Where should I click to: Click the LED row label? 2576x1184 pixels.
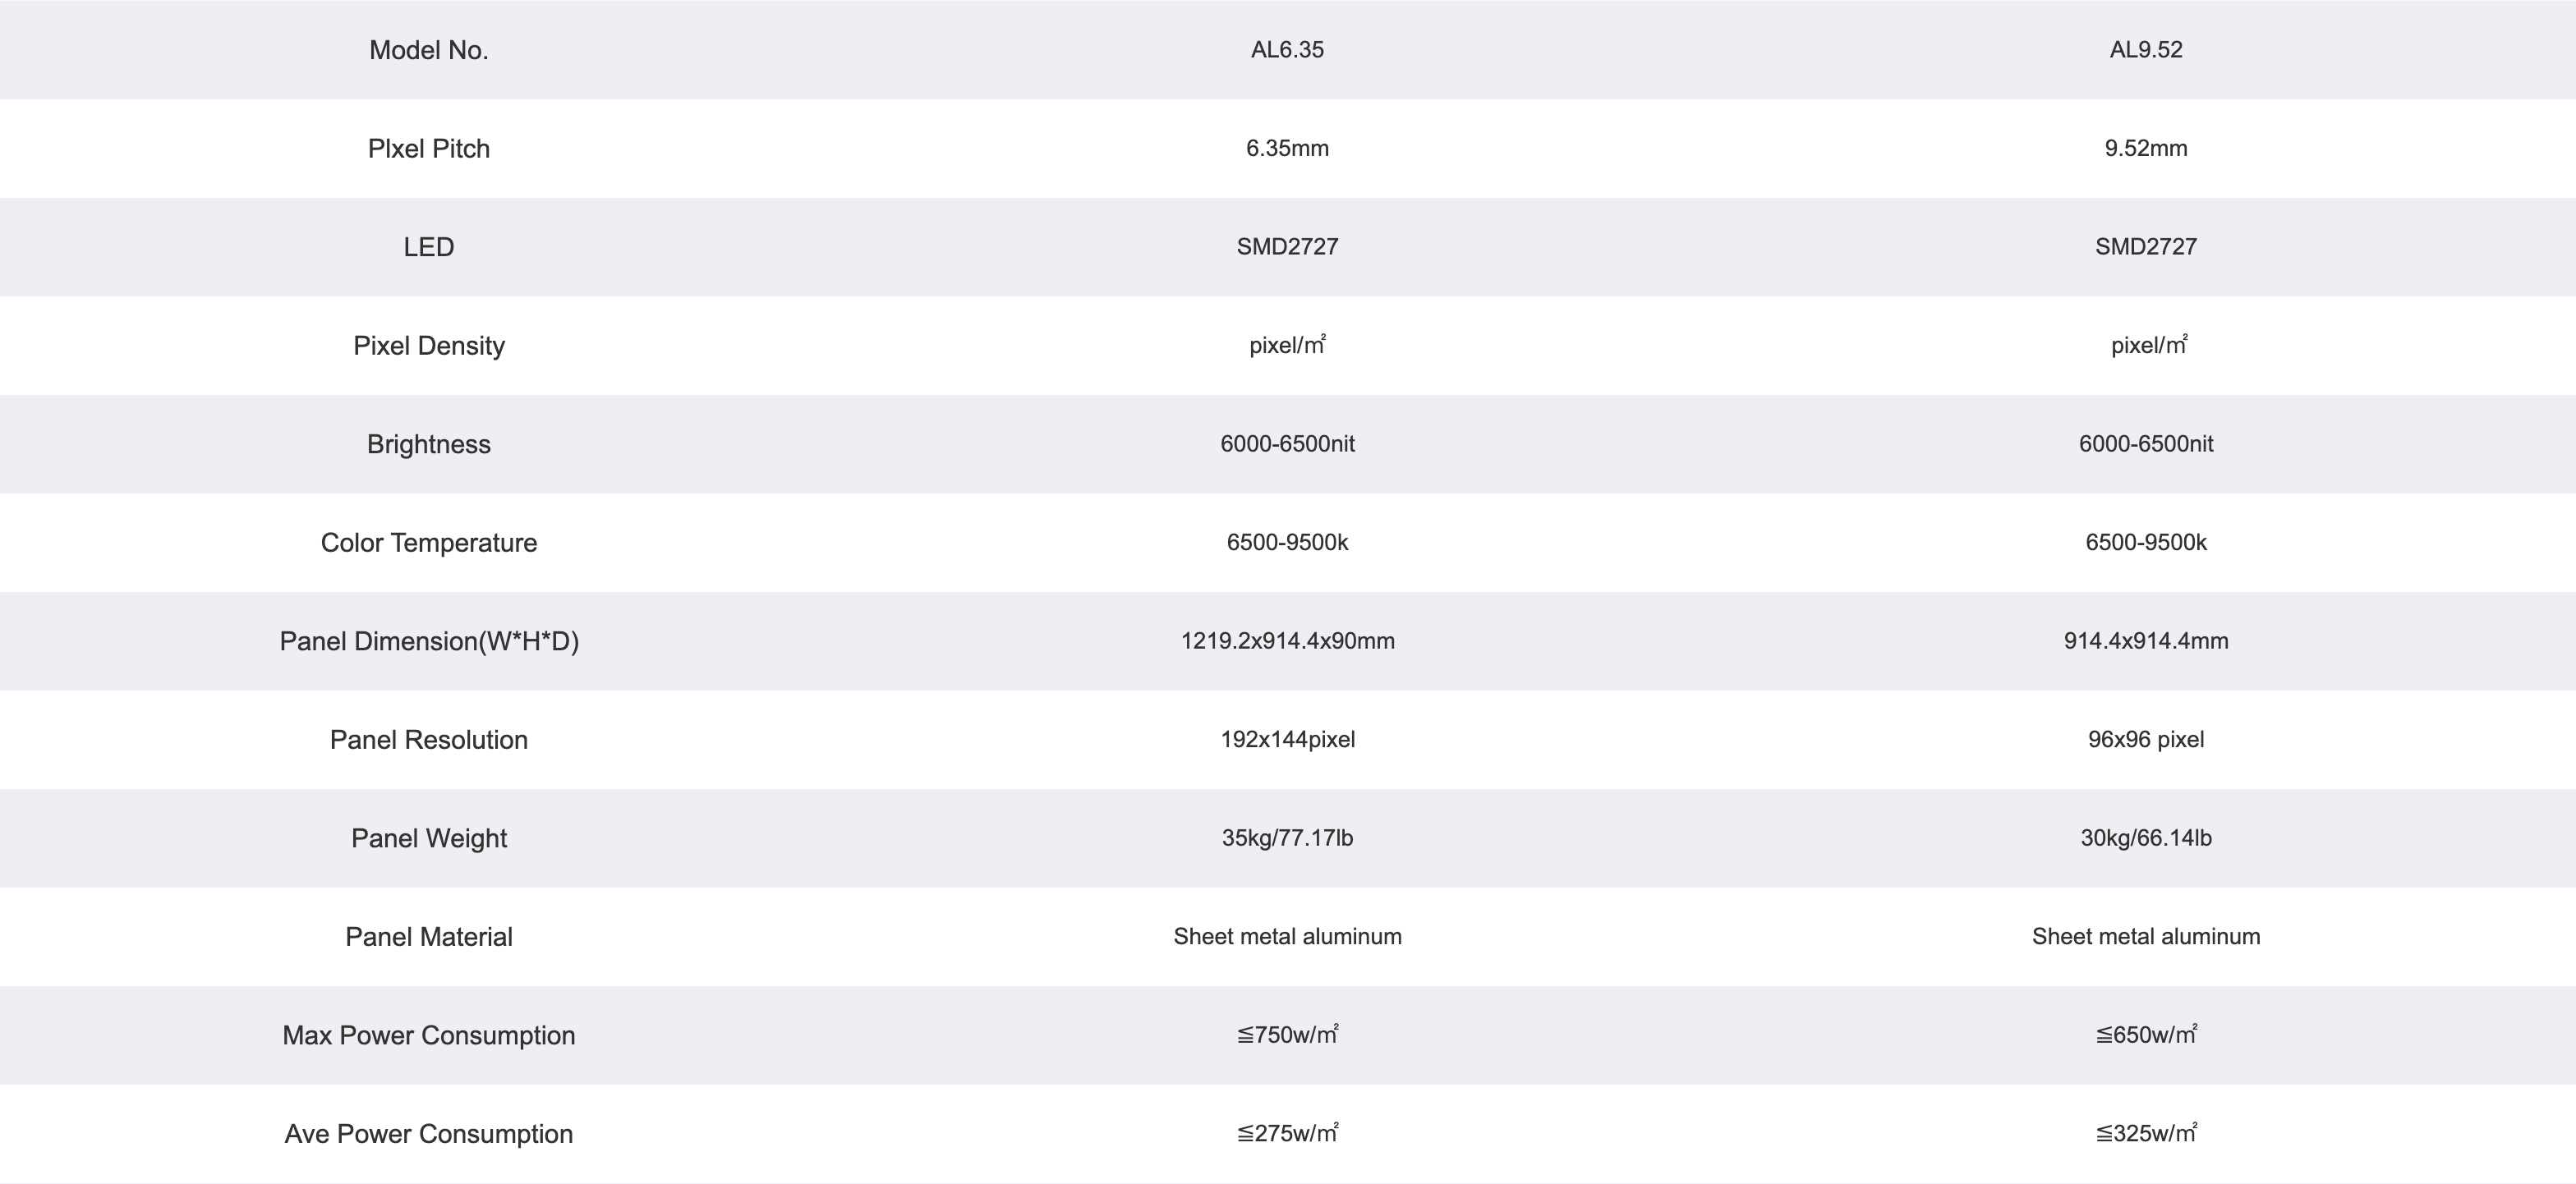[x=429, y=247]
